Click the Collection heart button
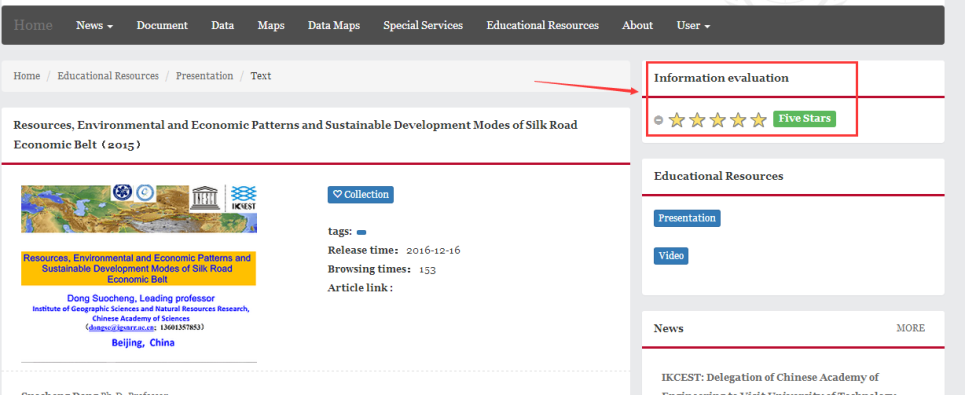 coord(361,194)
